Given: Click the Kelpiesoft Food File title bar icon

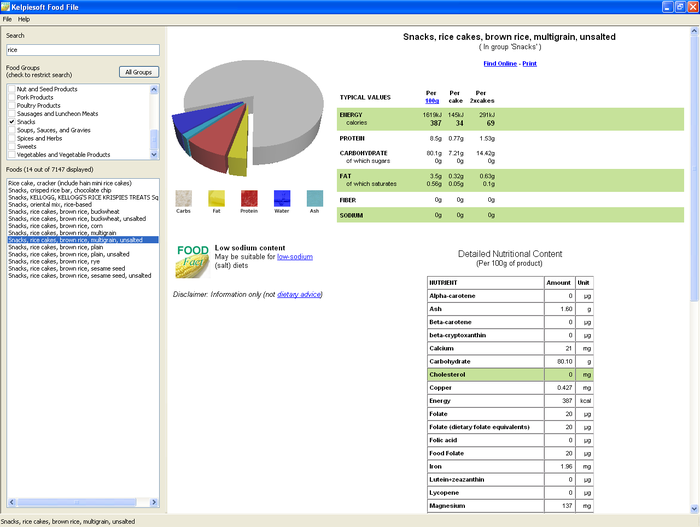Looking at the screenshot, I should click(x=7, y=6).
